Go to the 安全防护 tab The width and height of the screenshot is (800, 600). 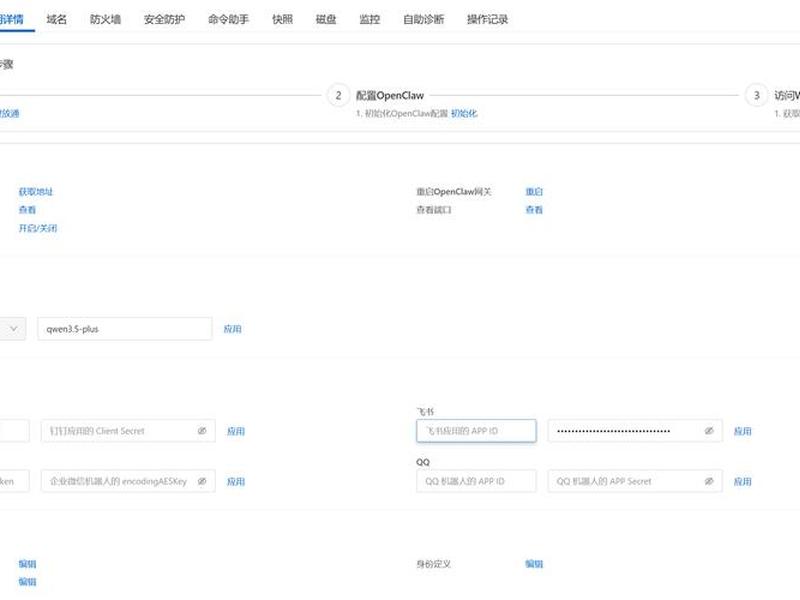pyautogui.click(x=164, y=19)
